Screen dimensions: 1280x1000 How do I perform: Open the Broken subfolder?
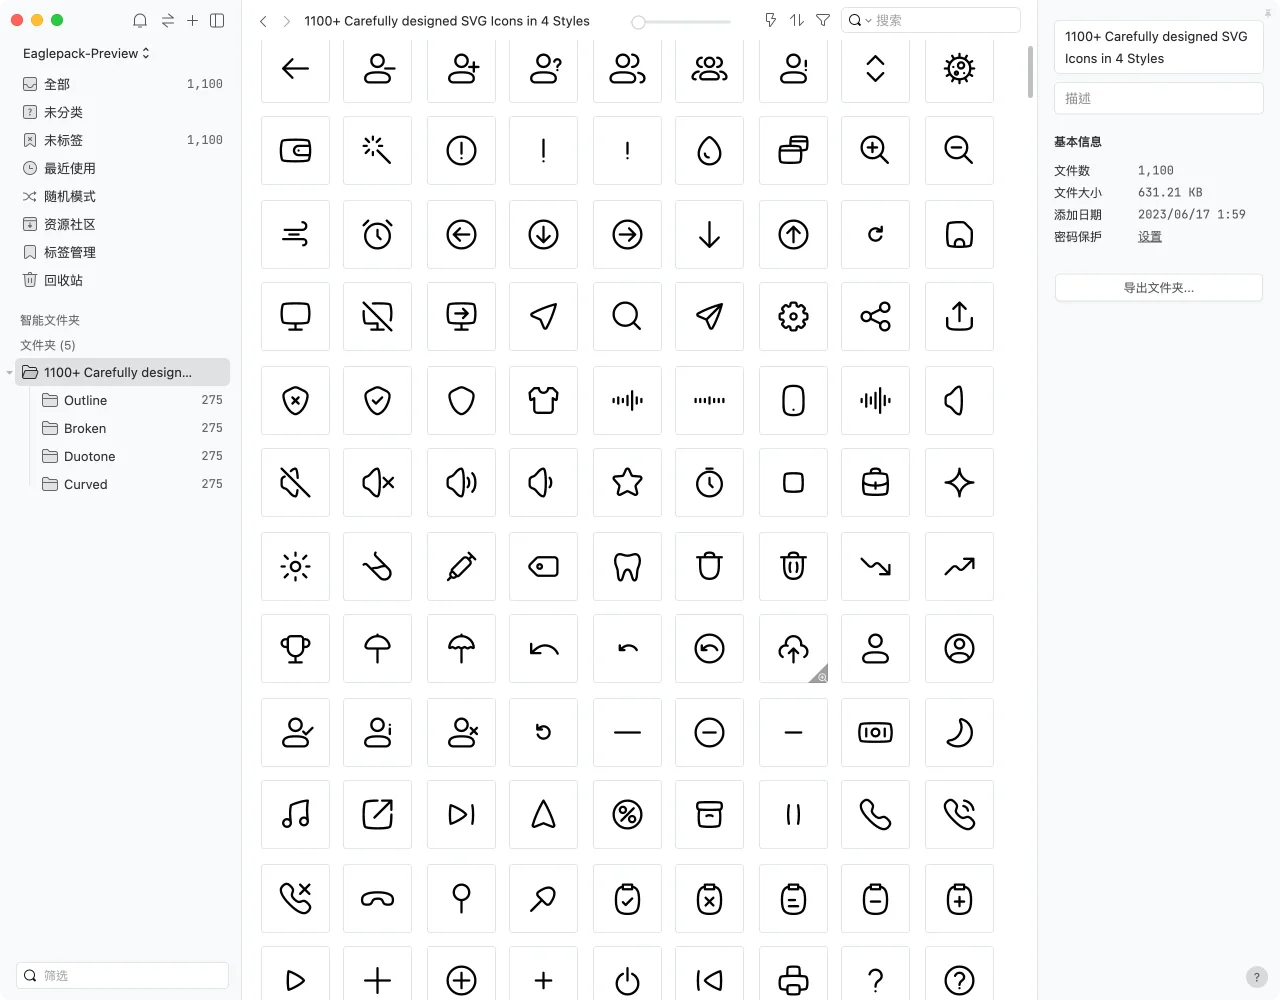(132, 428)
